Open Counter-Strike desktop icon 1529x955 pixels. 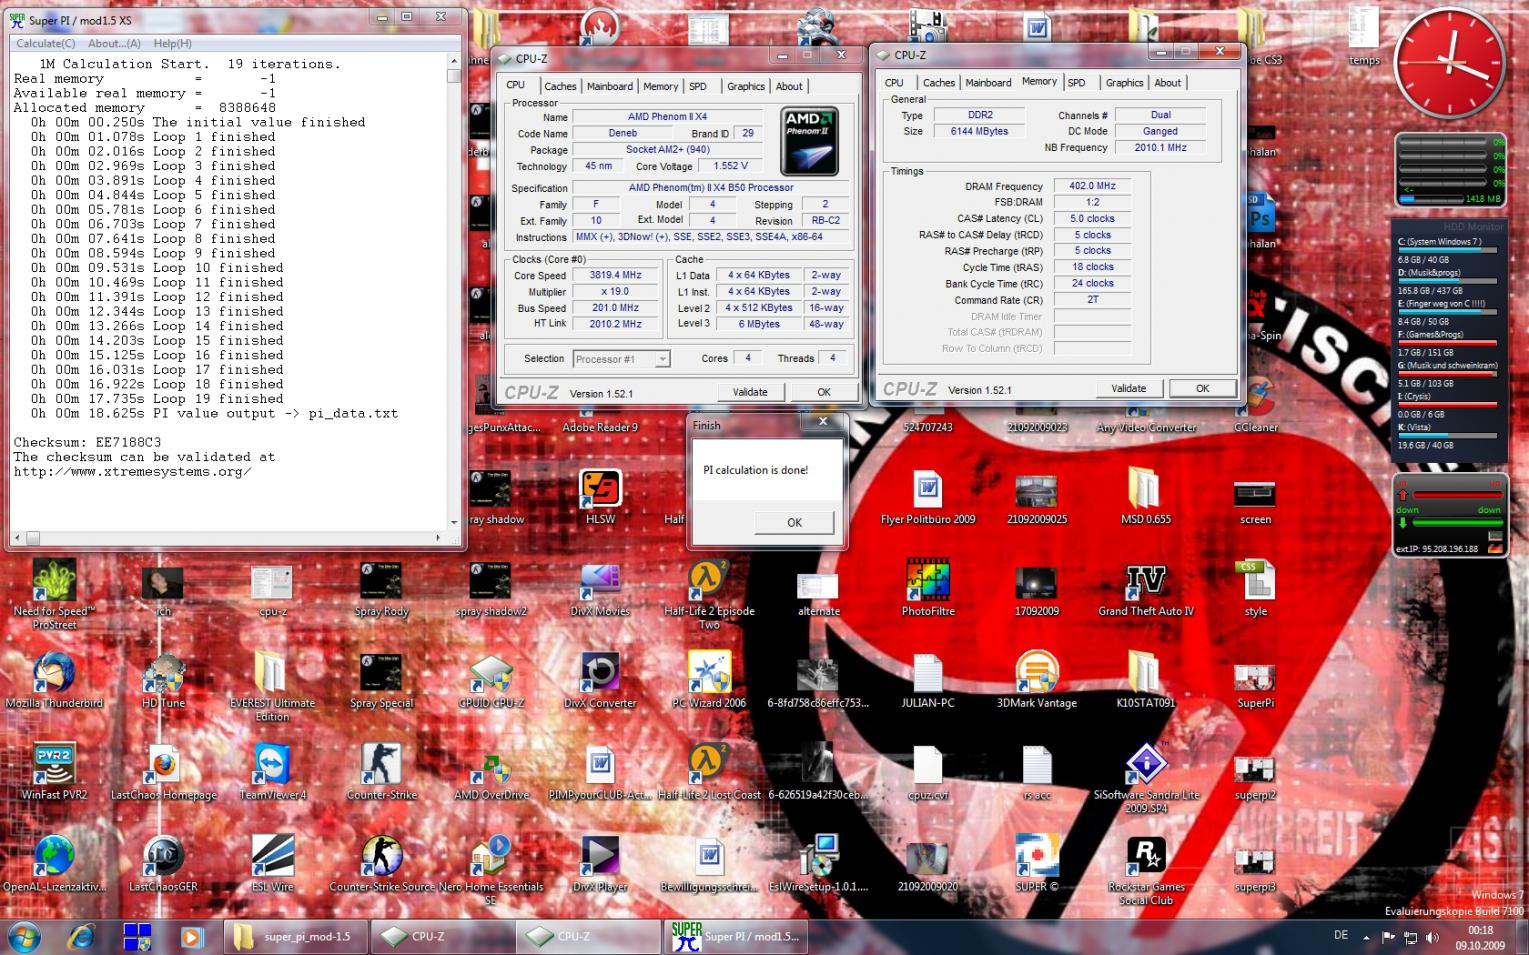[x=381, y=770]
